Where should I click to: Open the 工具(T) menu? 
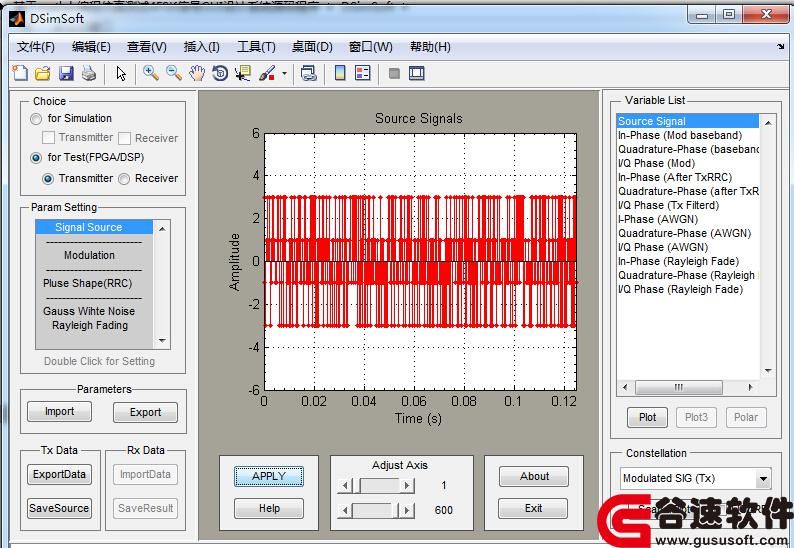[x=256, y=47]
